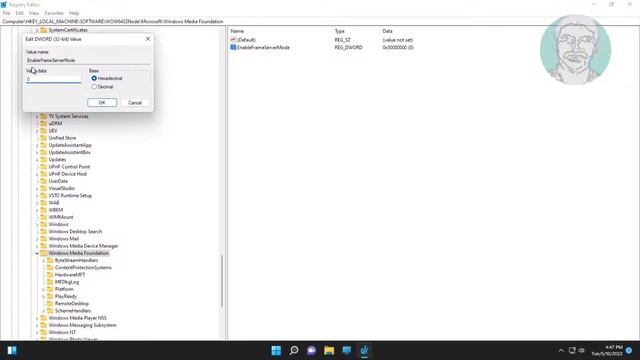640x360 pixels.
Task: Select the RemoteDesktop folder icon
Action: [x=50, y=303]
